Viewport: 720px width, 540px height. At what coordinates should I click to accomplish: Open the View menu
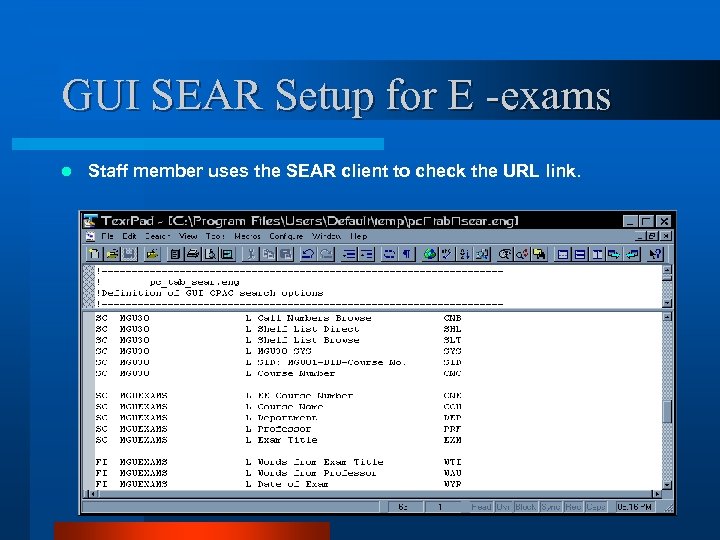click(188, 236)
